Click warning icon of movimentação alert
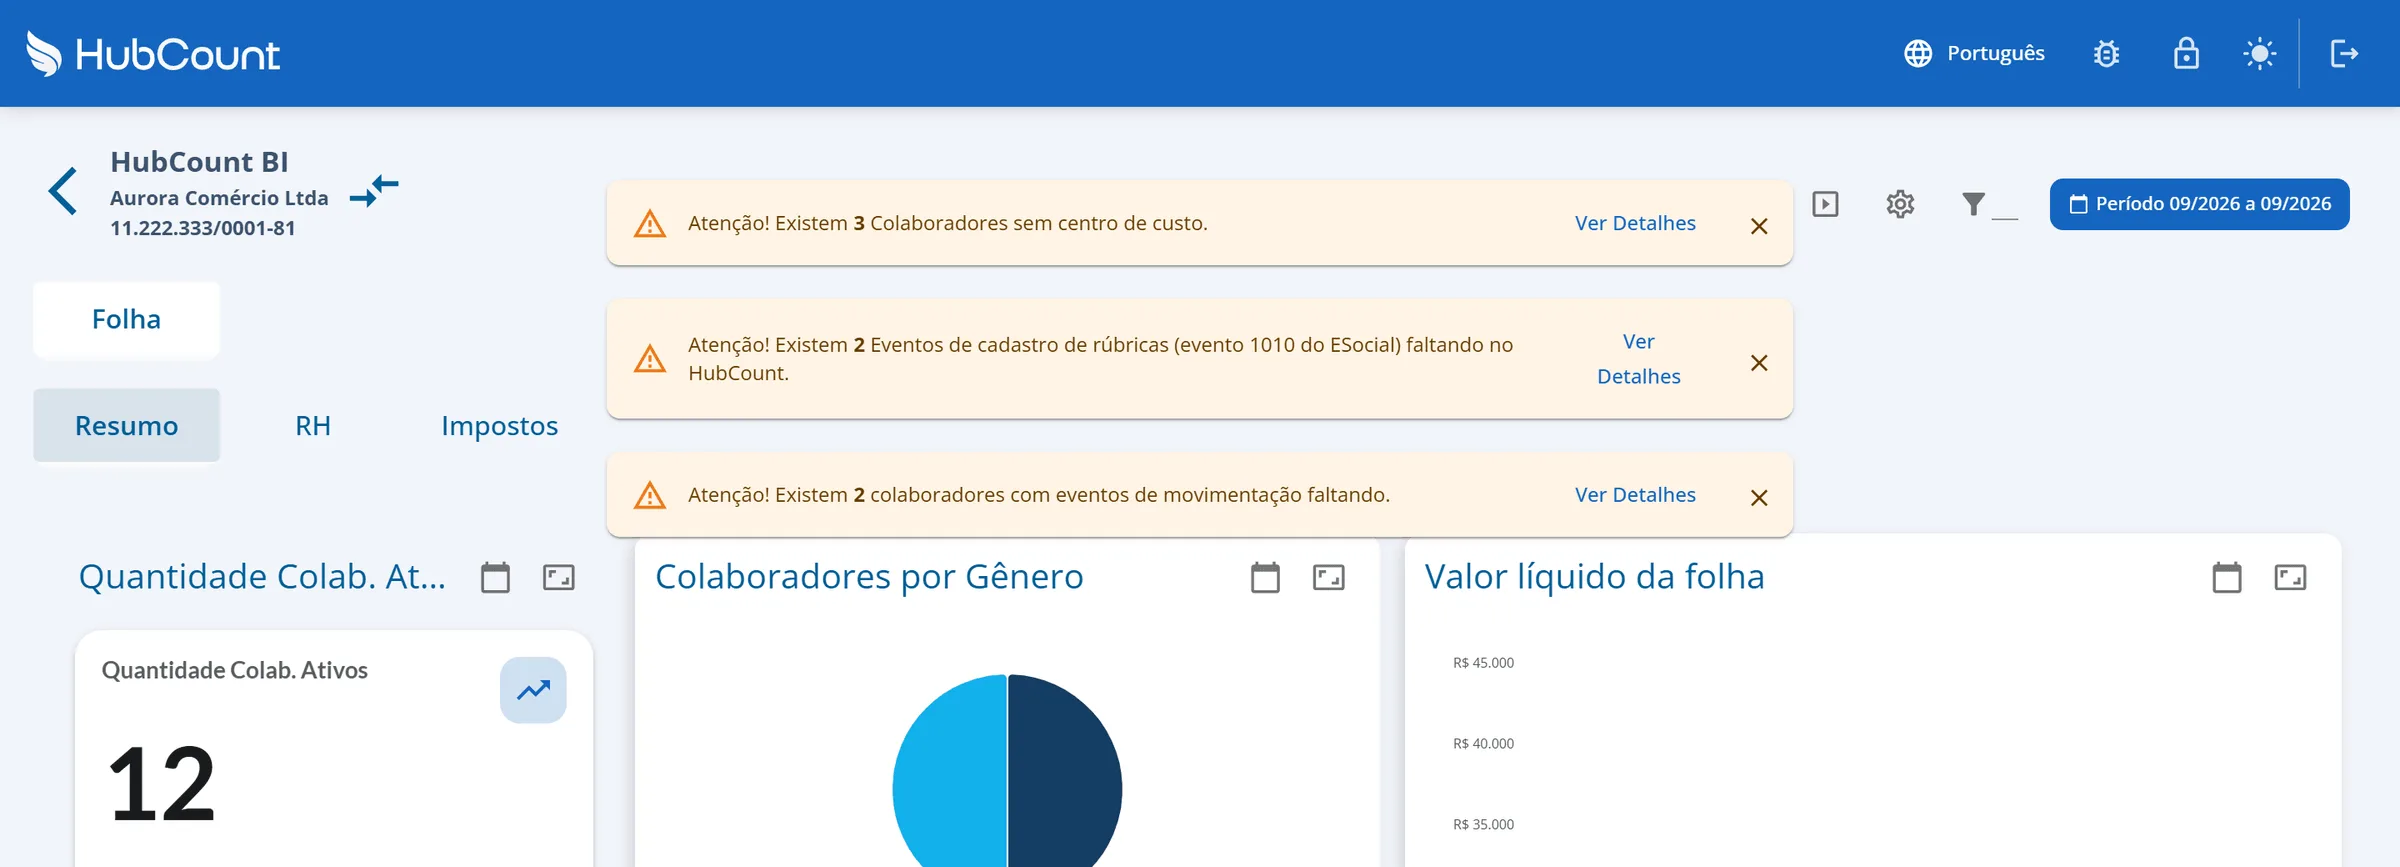This screenshot has width=2400, height=867. 650,495
